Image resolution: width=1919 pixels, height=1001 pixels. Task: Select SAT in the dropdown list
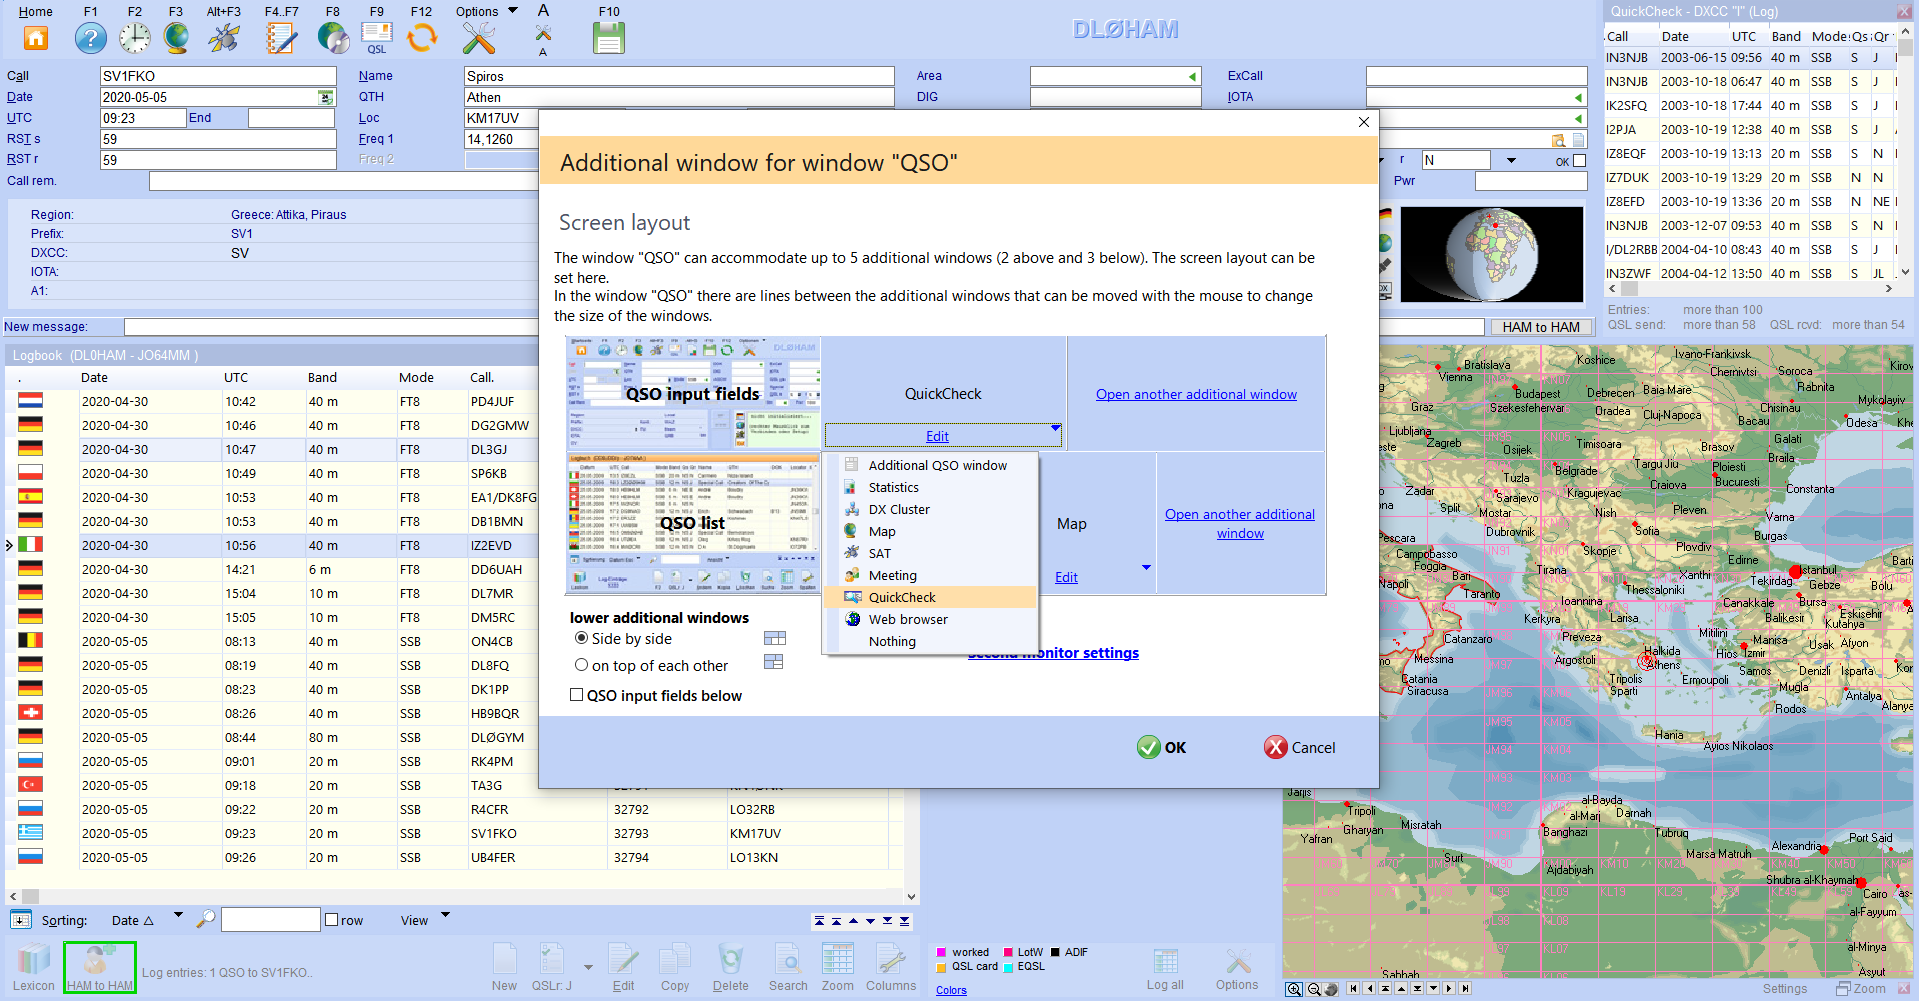[x=930, y=553]
